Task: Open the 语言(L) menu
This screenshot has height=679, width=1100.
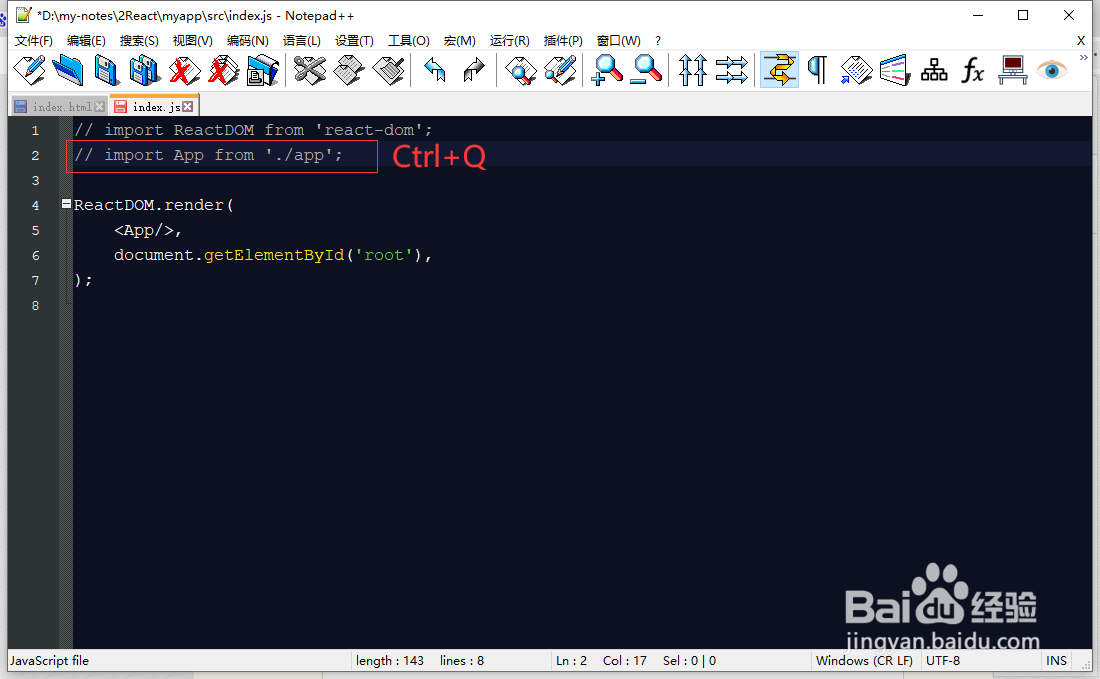Action: coord(302,41)
